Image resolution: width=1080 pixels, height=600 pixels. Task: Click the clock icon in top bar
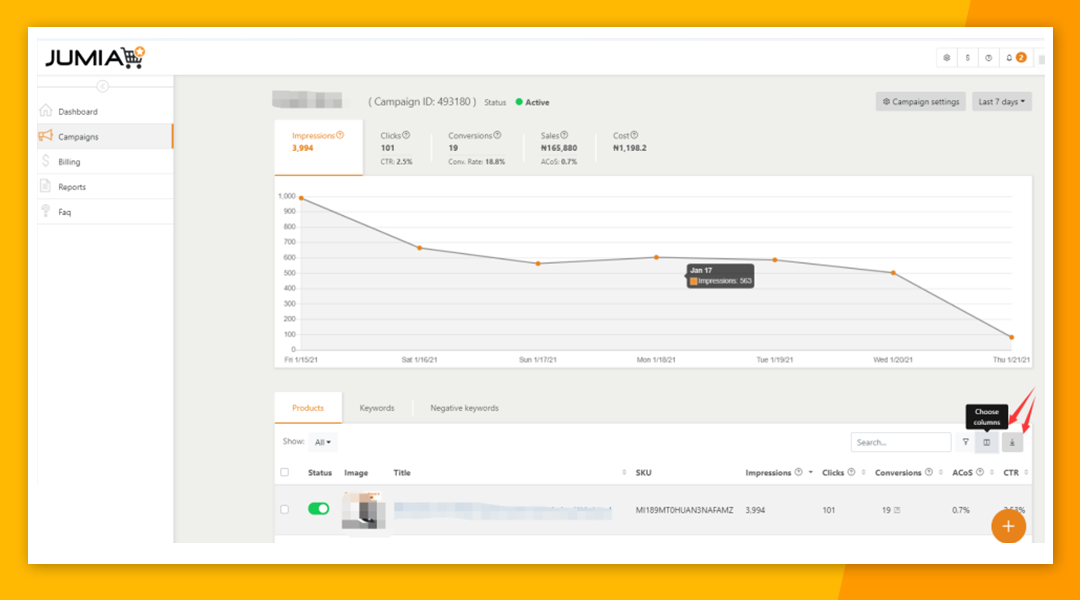coord(989,58)
